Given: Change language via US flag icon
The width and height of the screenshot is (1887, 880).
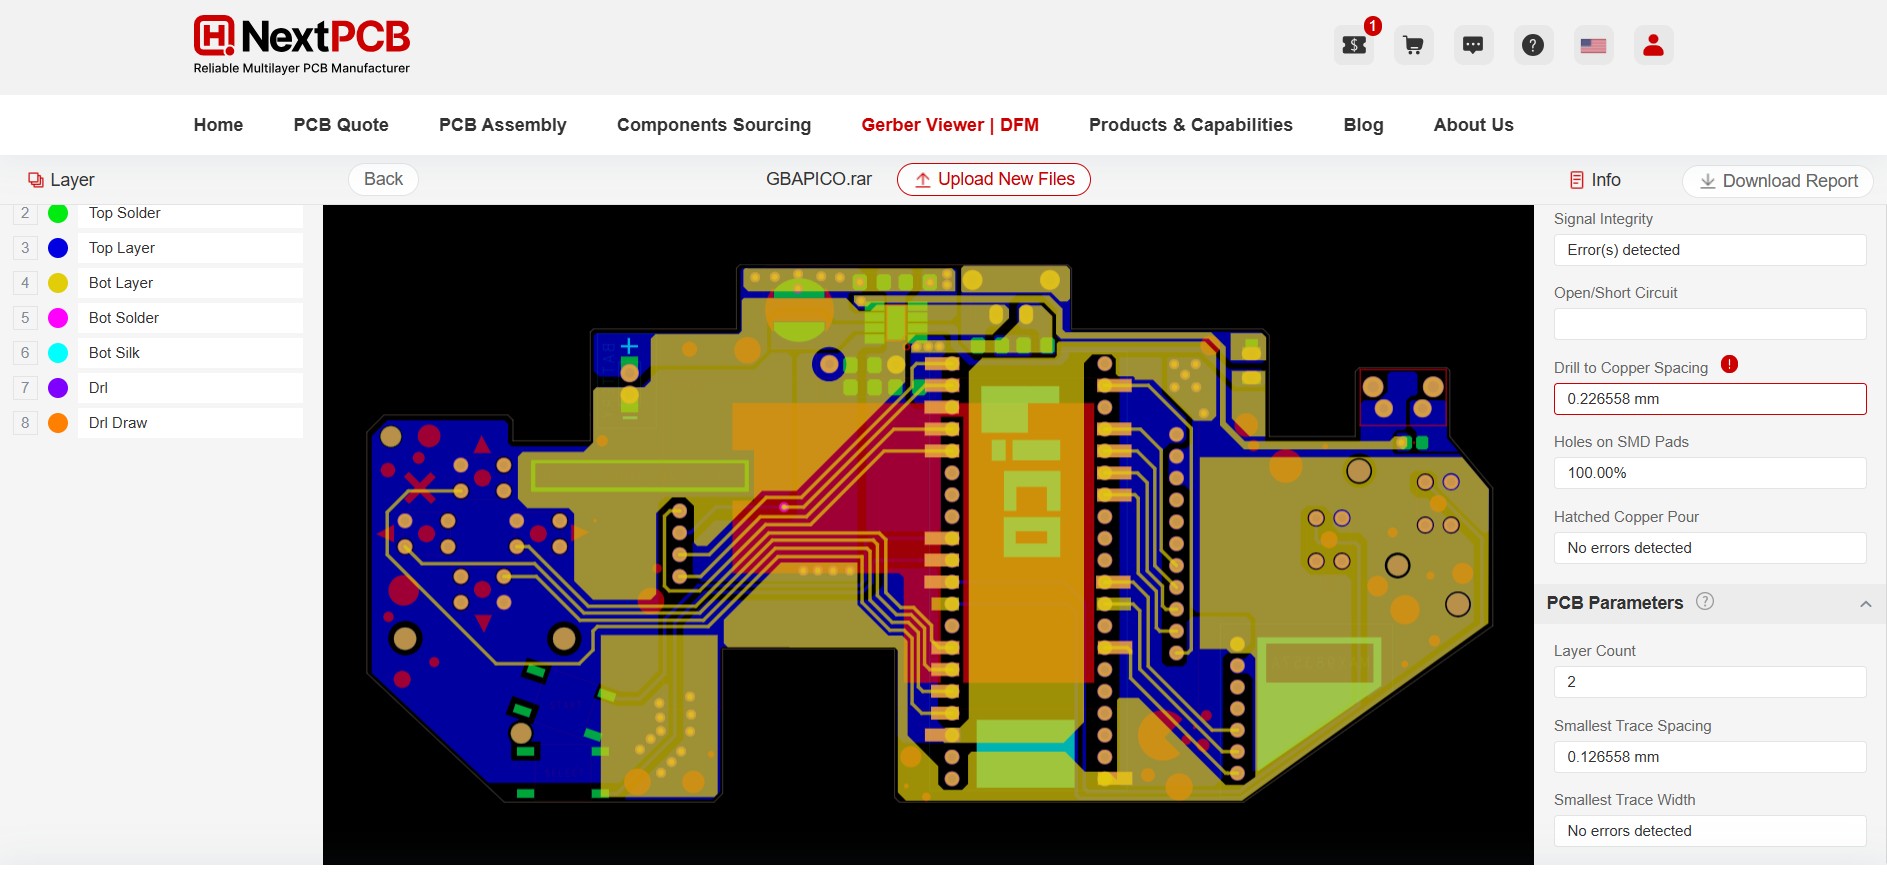Looking at the screenshot, I should (x=1593, y=45).
